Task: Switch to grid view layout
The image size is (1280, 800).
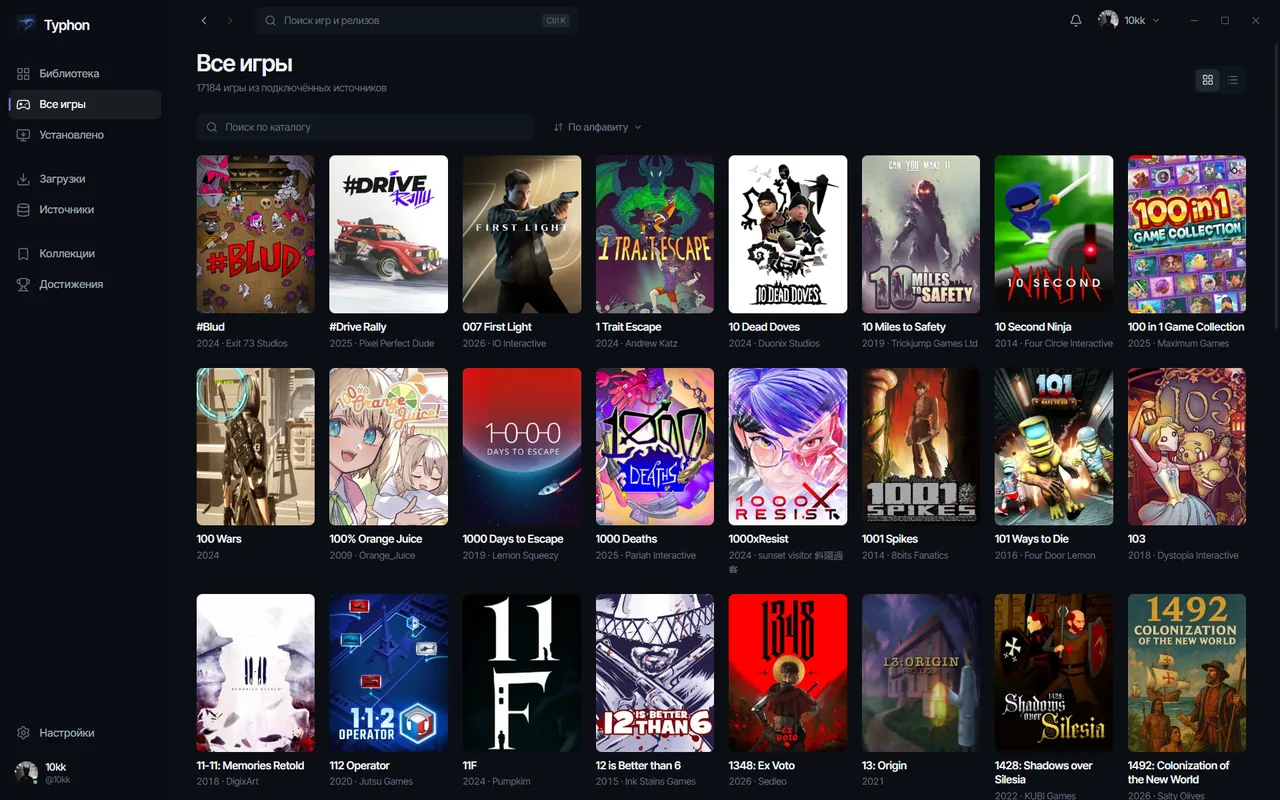Action: (x=1208, y=80)
